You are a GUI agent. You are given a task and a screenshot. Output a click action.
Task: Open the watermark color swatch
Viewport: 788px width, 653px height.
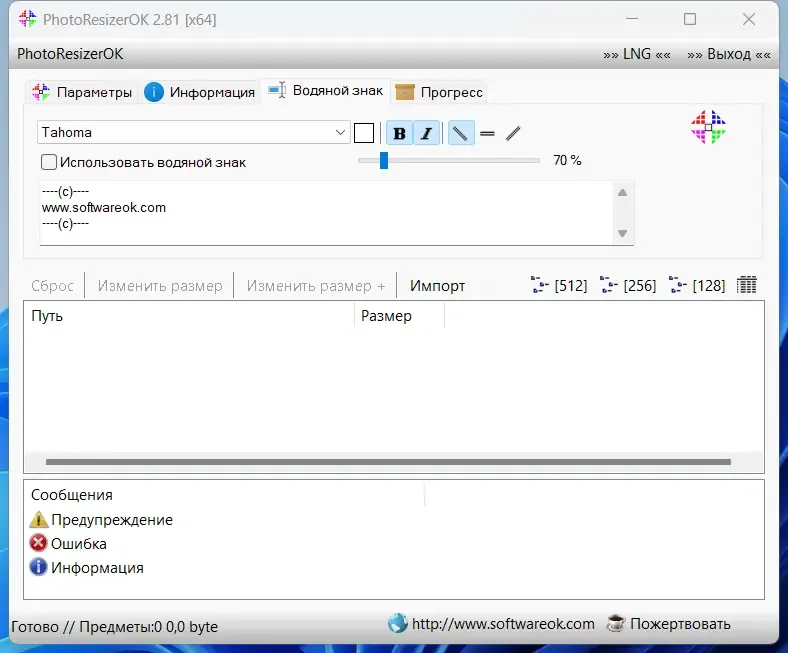pyautogui.click(x=364, y=133)
